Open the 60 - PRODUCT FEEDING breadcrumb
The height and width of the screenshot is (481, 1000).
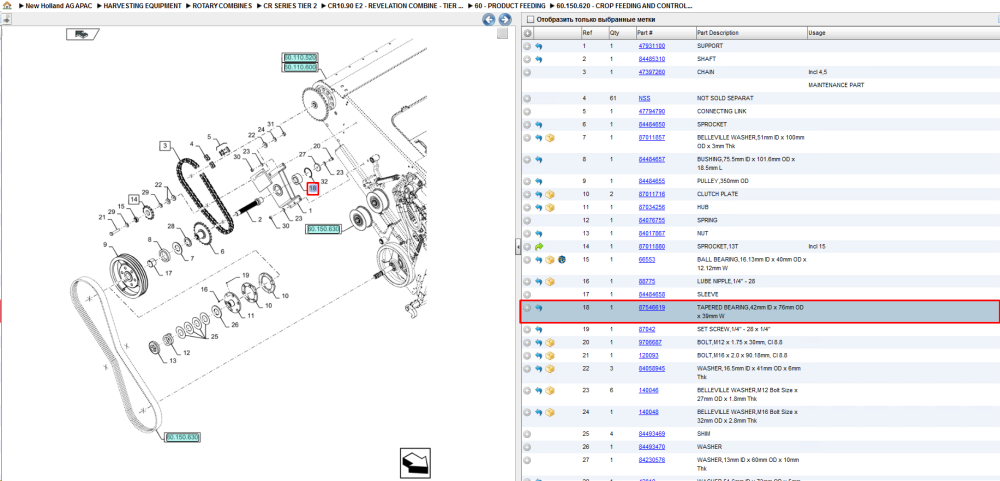[510, 5]
